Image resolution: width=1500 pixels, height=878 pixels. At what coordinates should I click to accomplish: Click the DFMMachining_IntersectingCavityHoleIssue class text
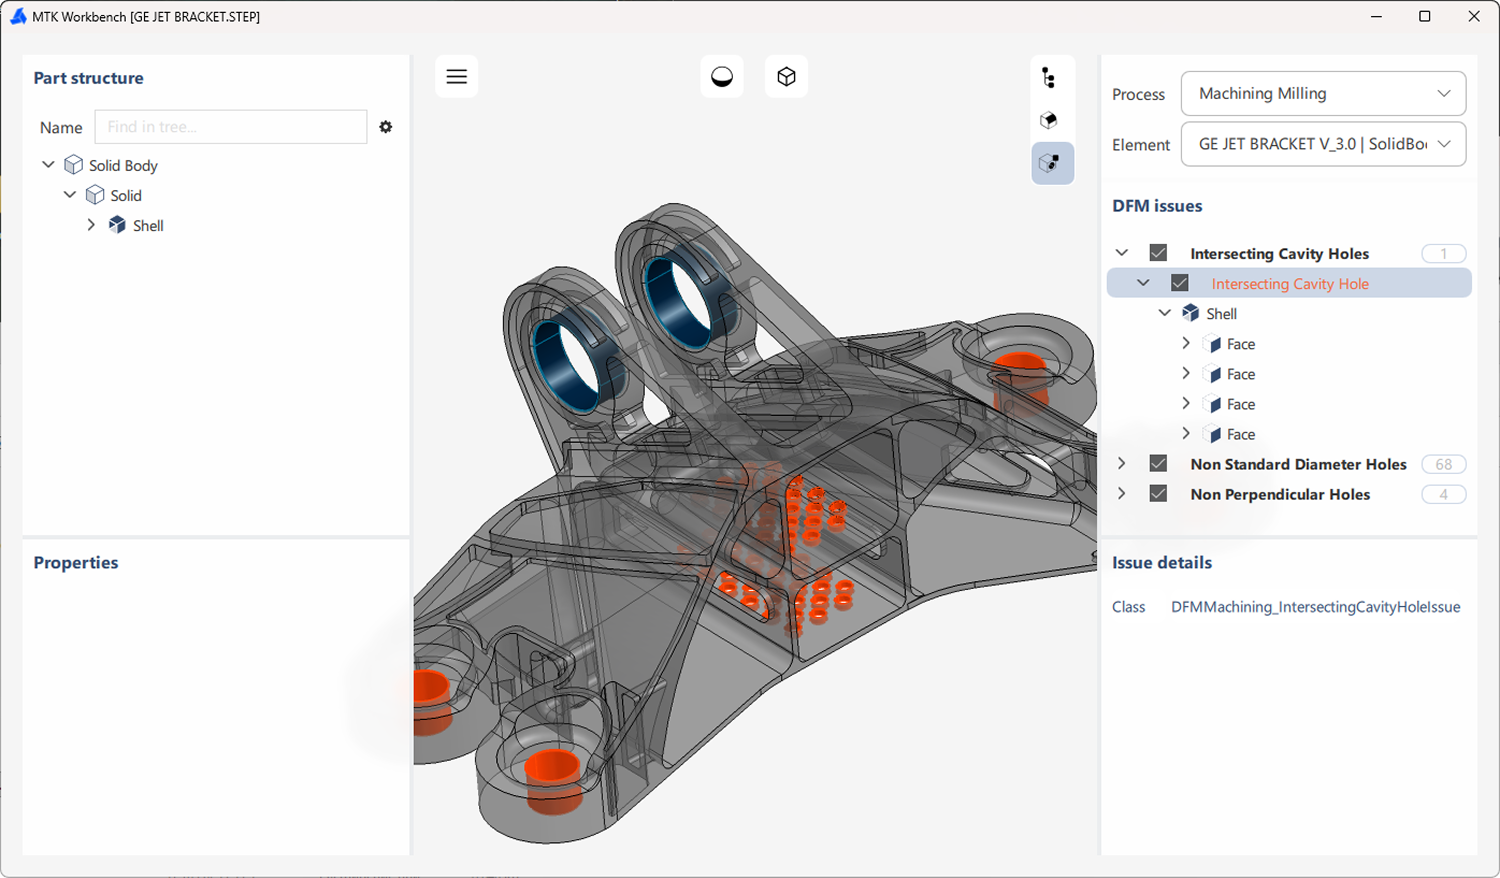1315,607
